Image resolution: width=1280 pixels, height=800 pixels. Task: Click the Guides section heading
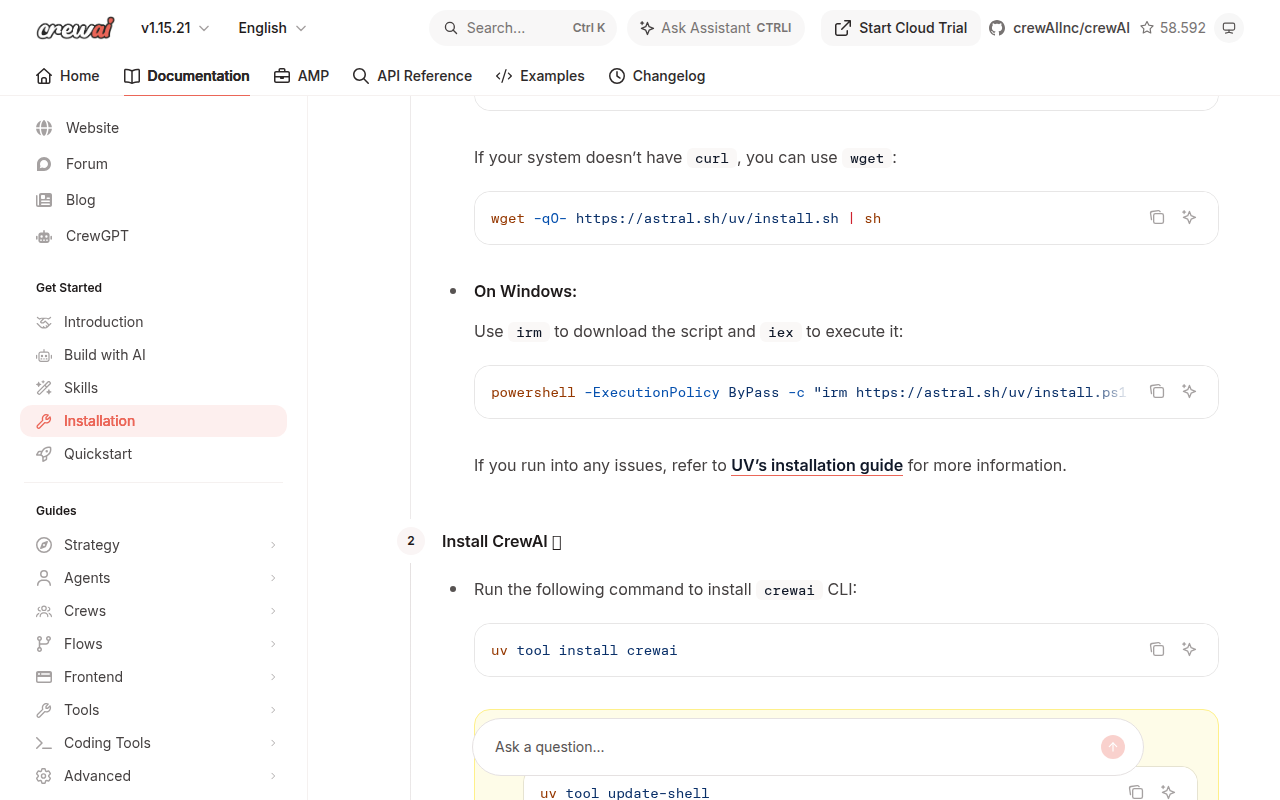tap(56, 511)
